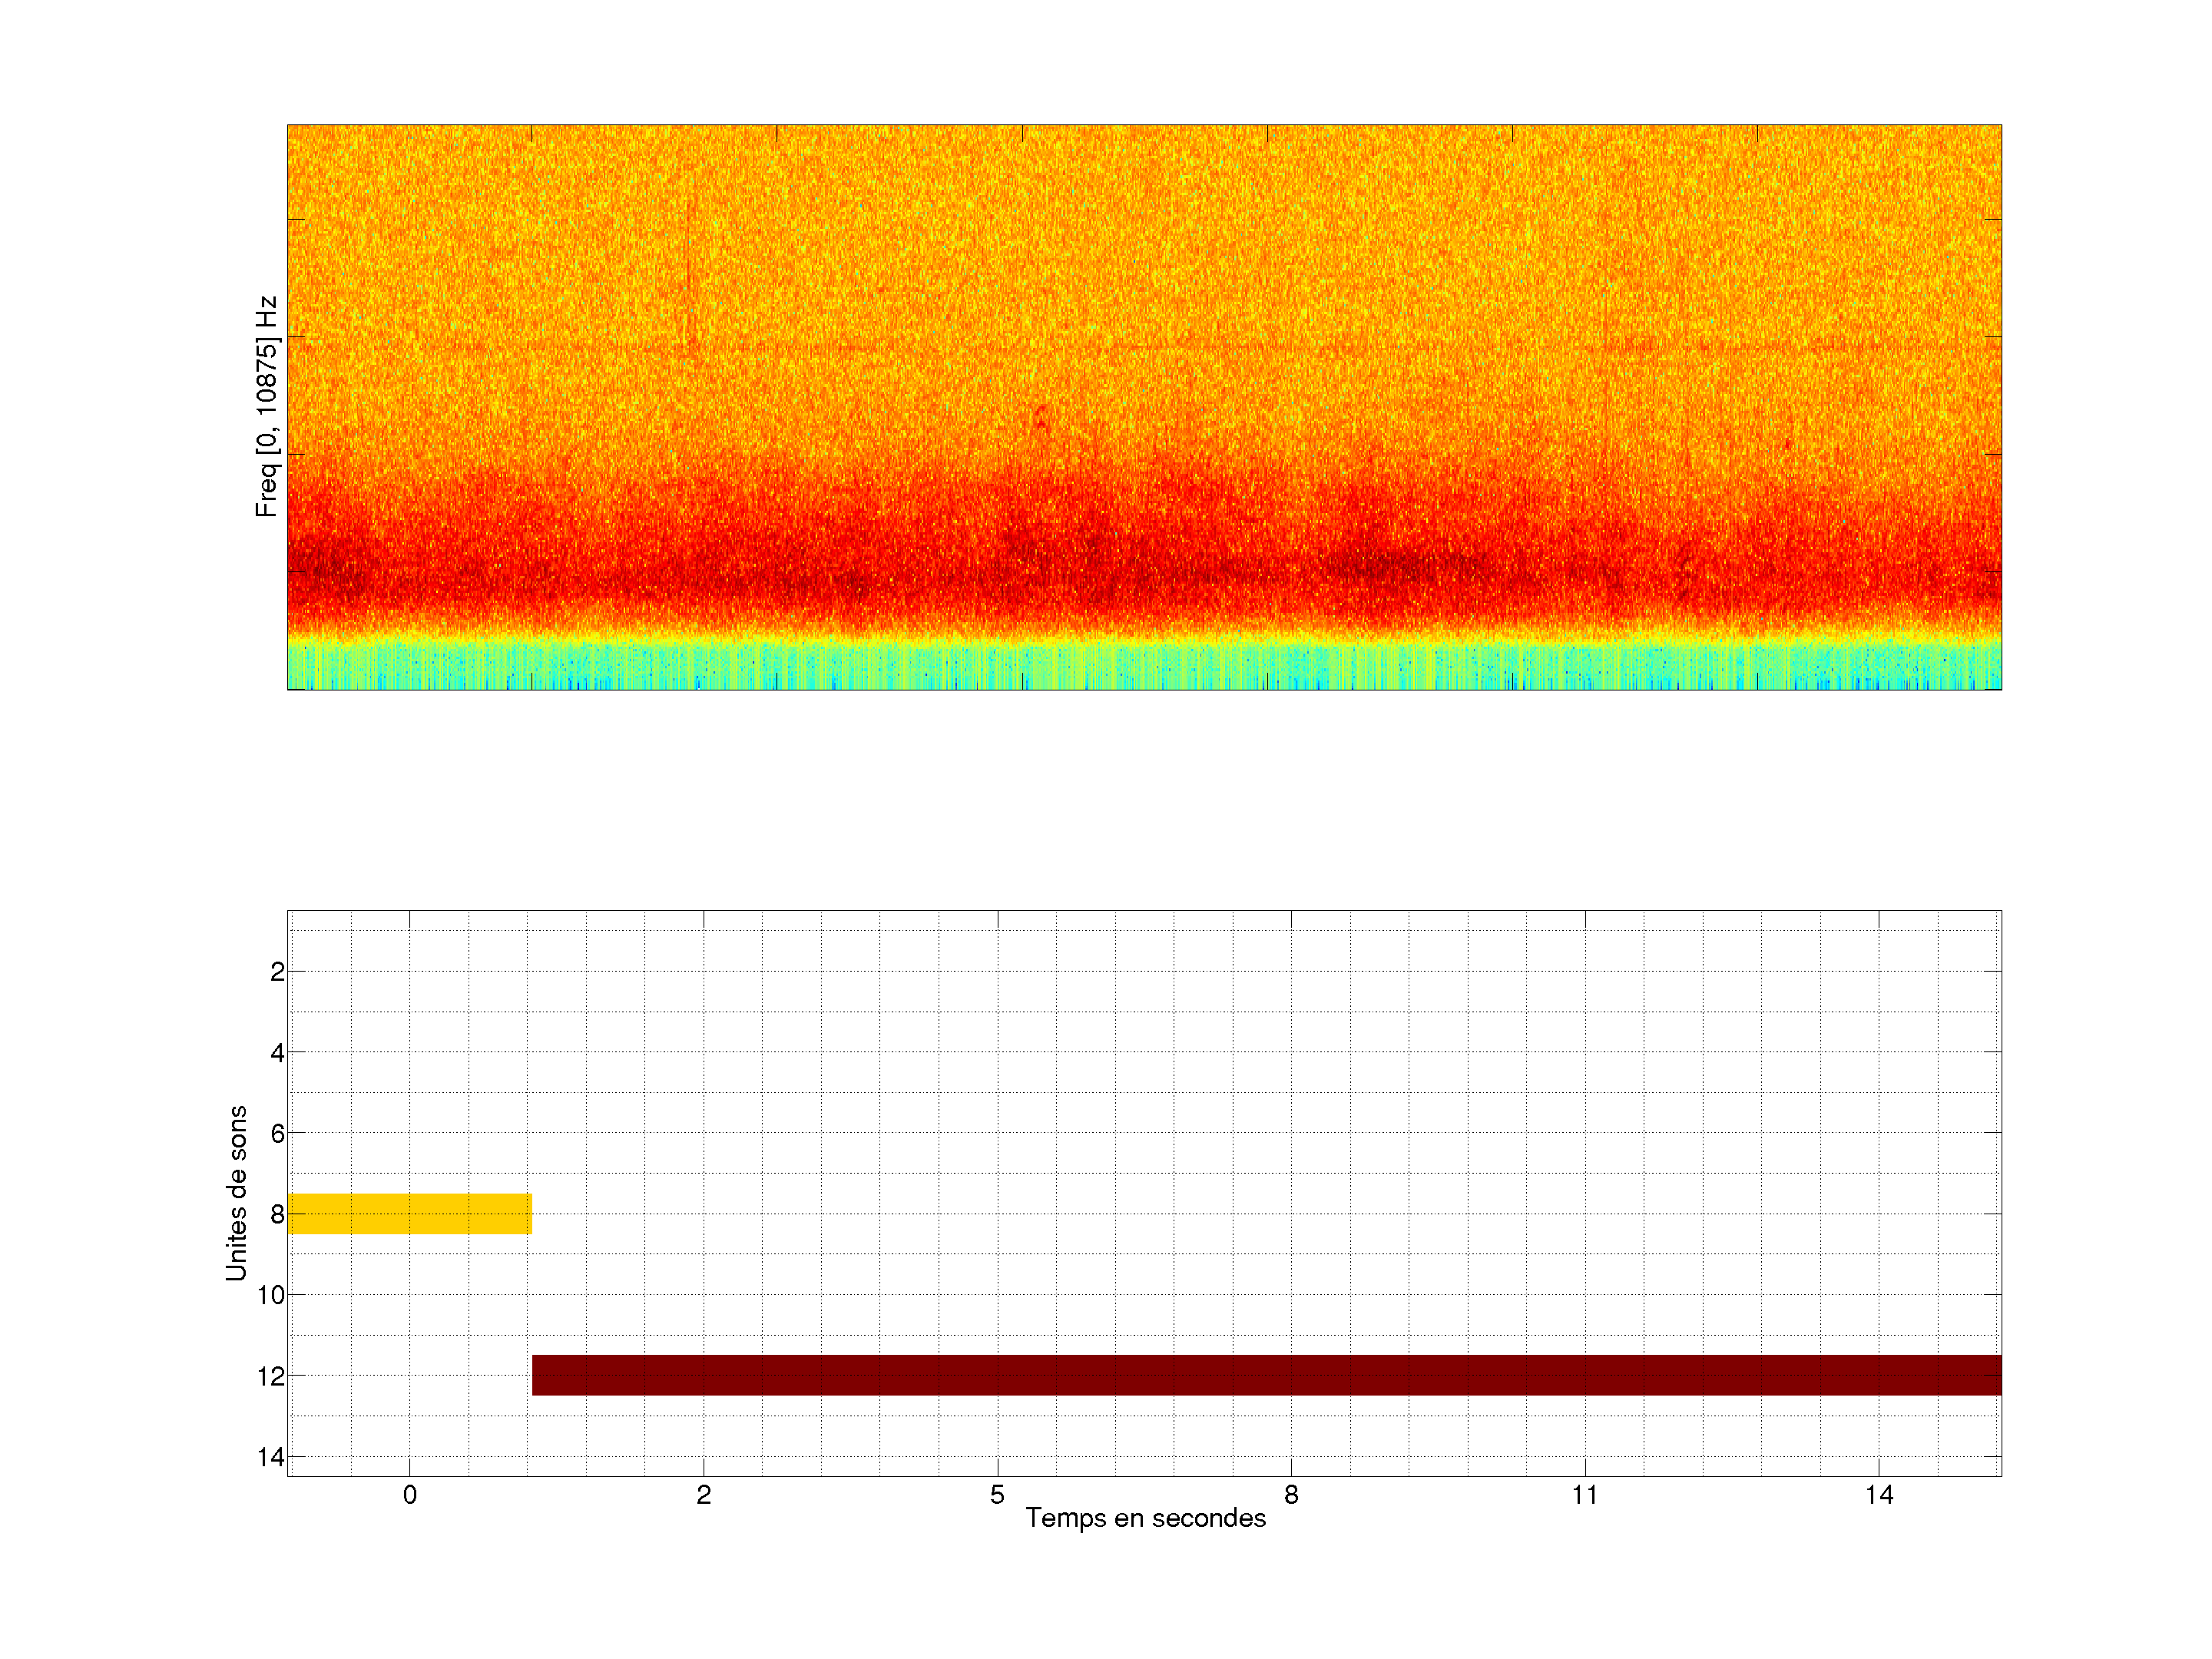This screenshot has height=1659, width=2212.
Task: Click the y-axis tick label 4
Action: click(x=277, y=1053)
